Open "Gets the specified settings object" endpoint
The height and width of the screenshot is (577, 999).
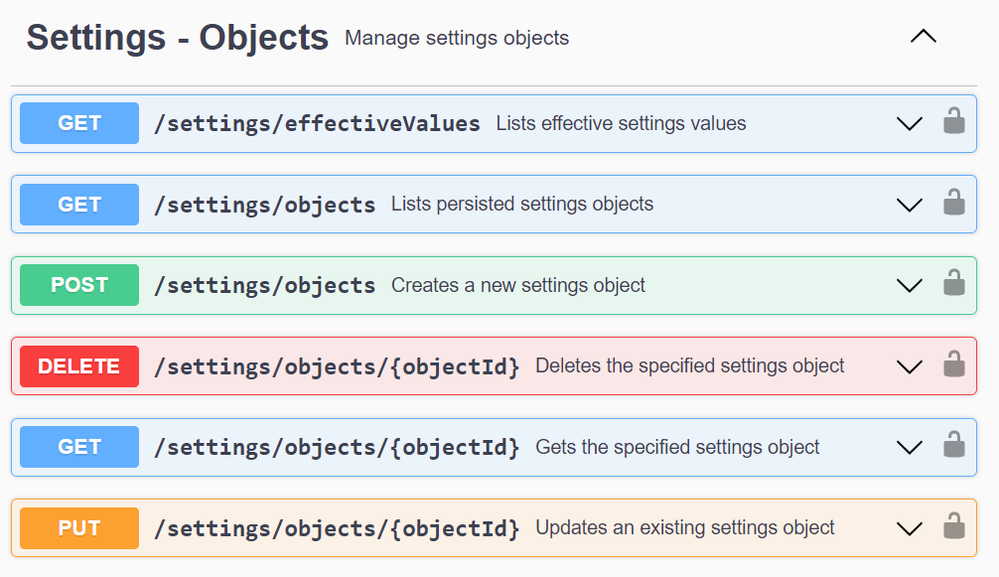pos(677,447)
